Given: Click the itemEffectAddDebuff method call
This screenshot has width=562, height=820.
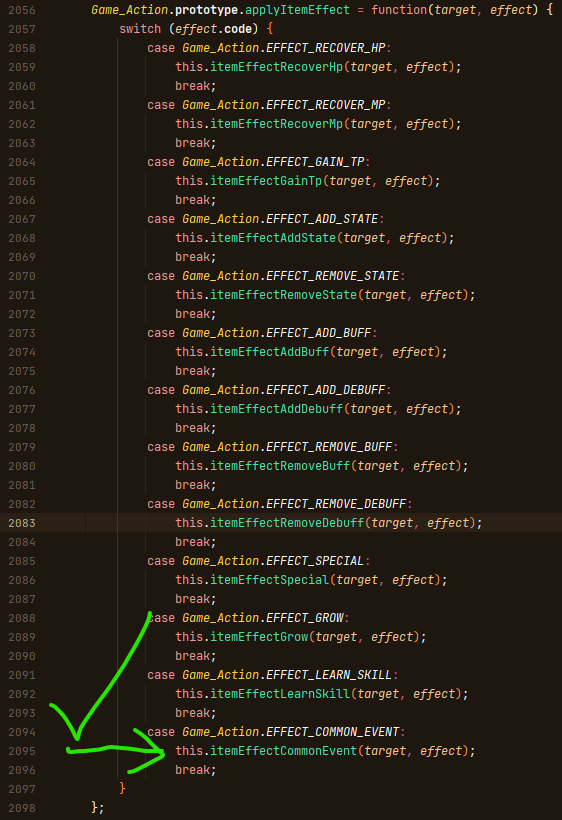Looking at the screenshot, I should [x=277, y=409].
